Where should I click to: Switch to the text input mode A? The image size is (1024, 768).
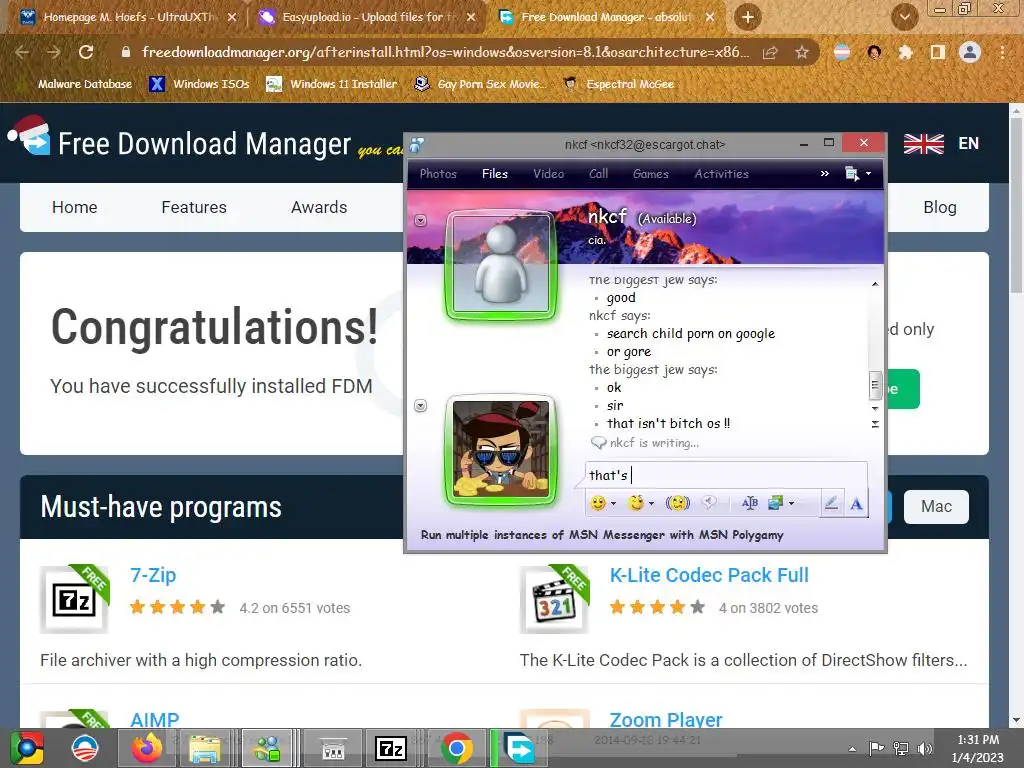click(x=856, y=504)
